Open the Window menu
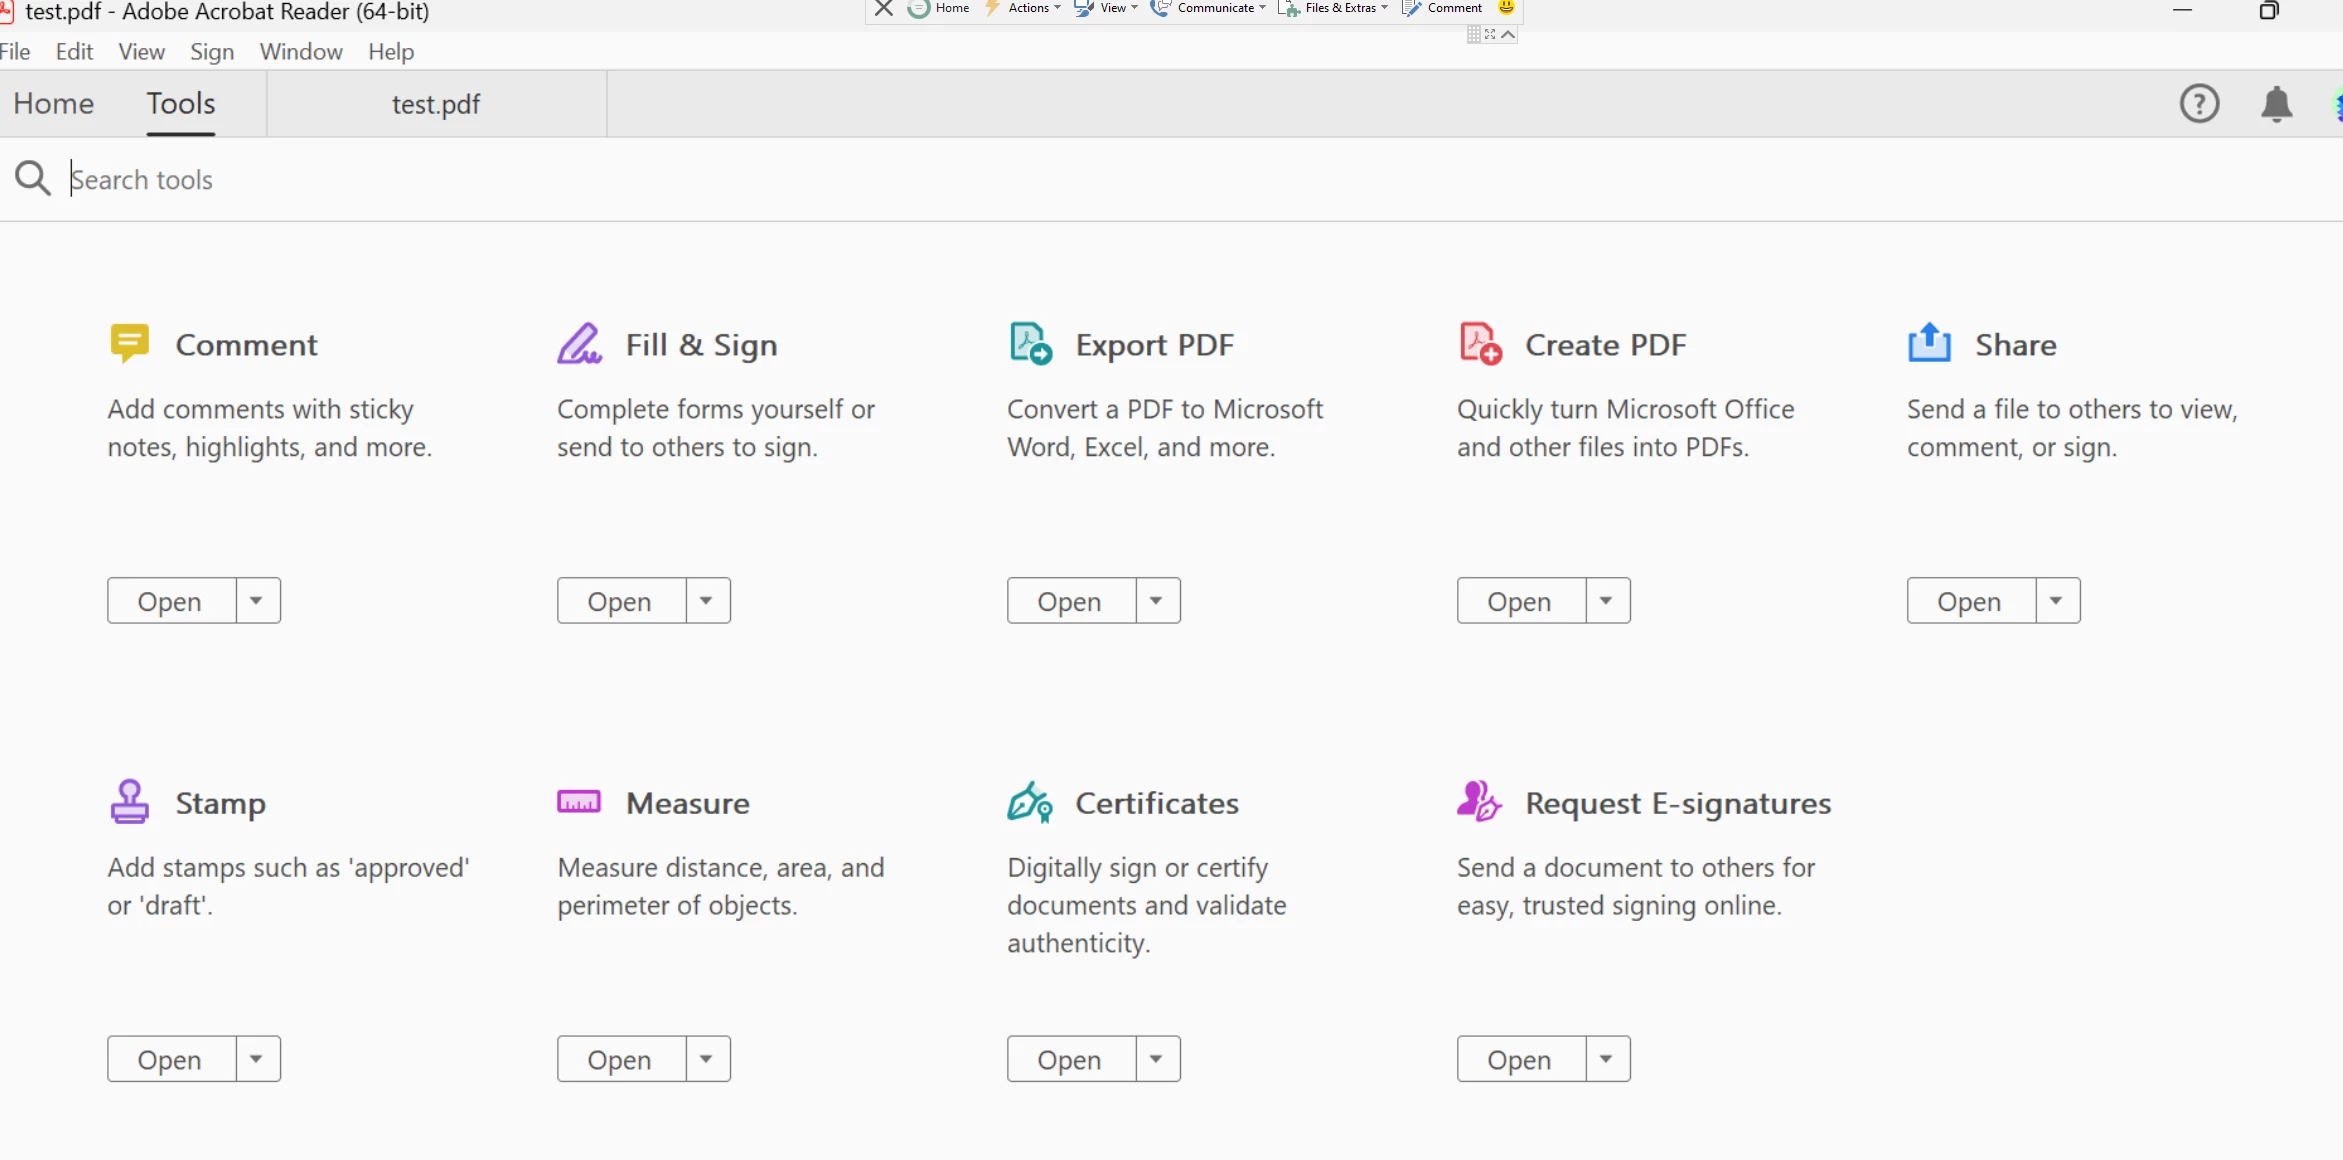 (300, 51)
